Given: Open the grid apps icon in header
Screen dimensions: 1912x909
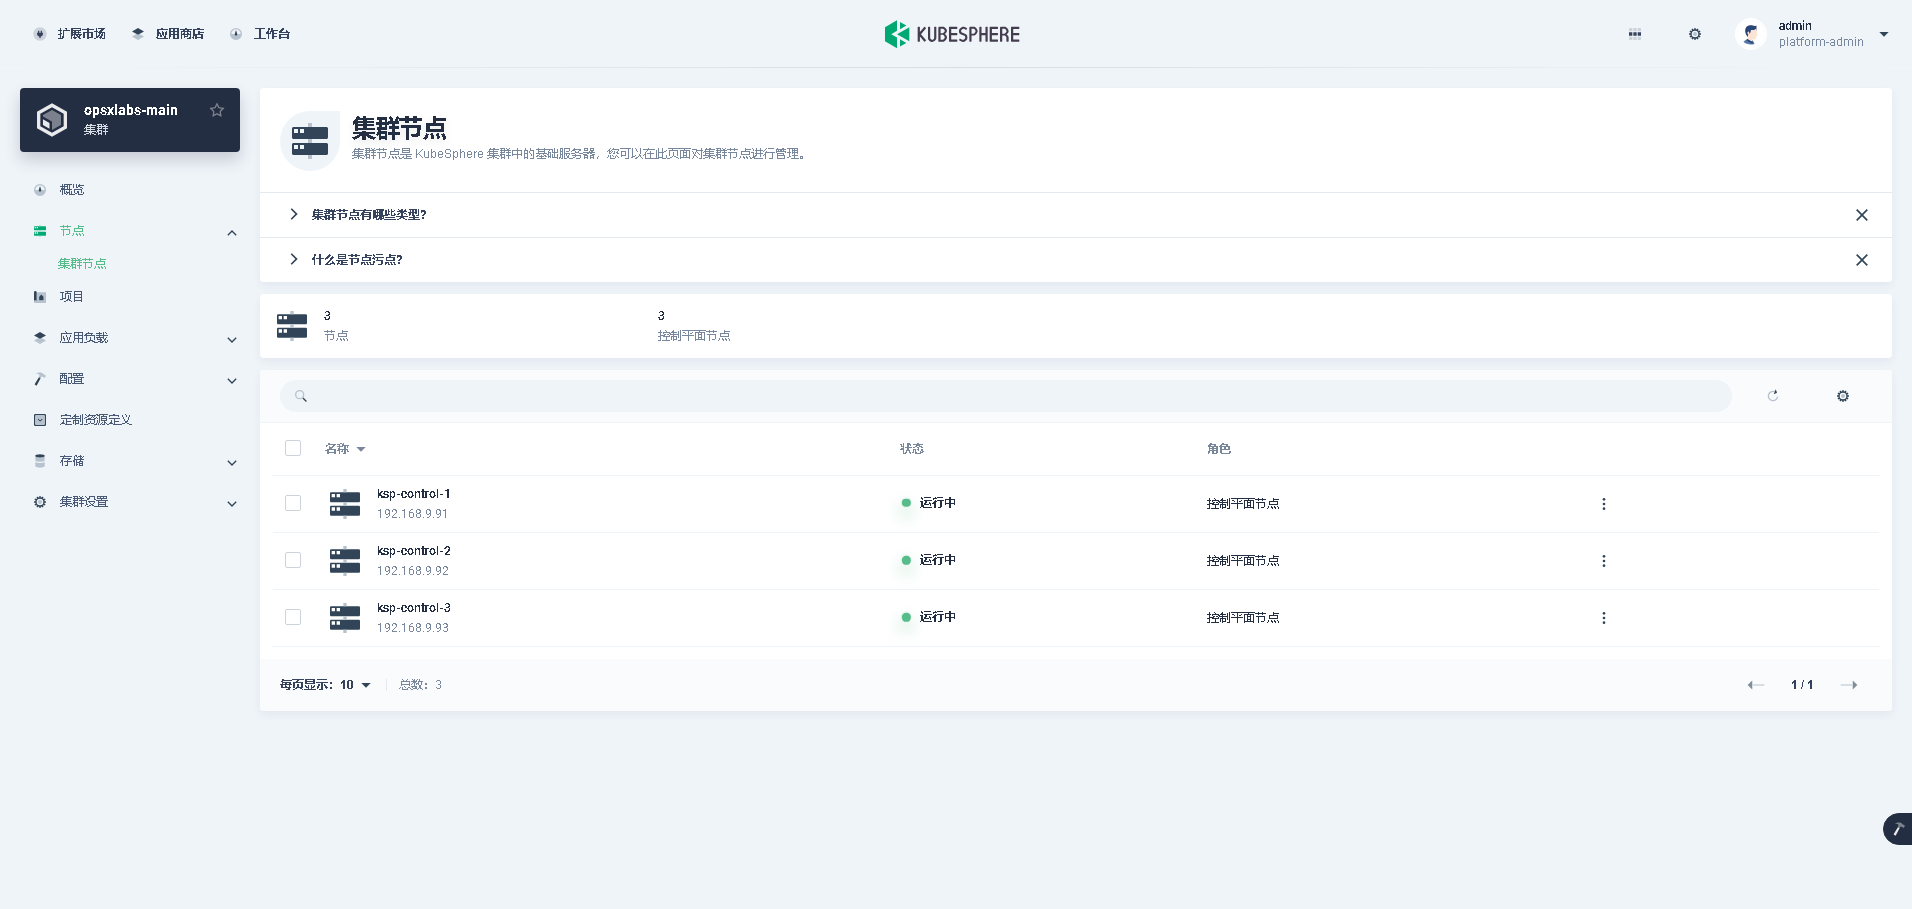Looking at the screenshot, I should 1635,34.
